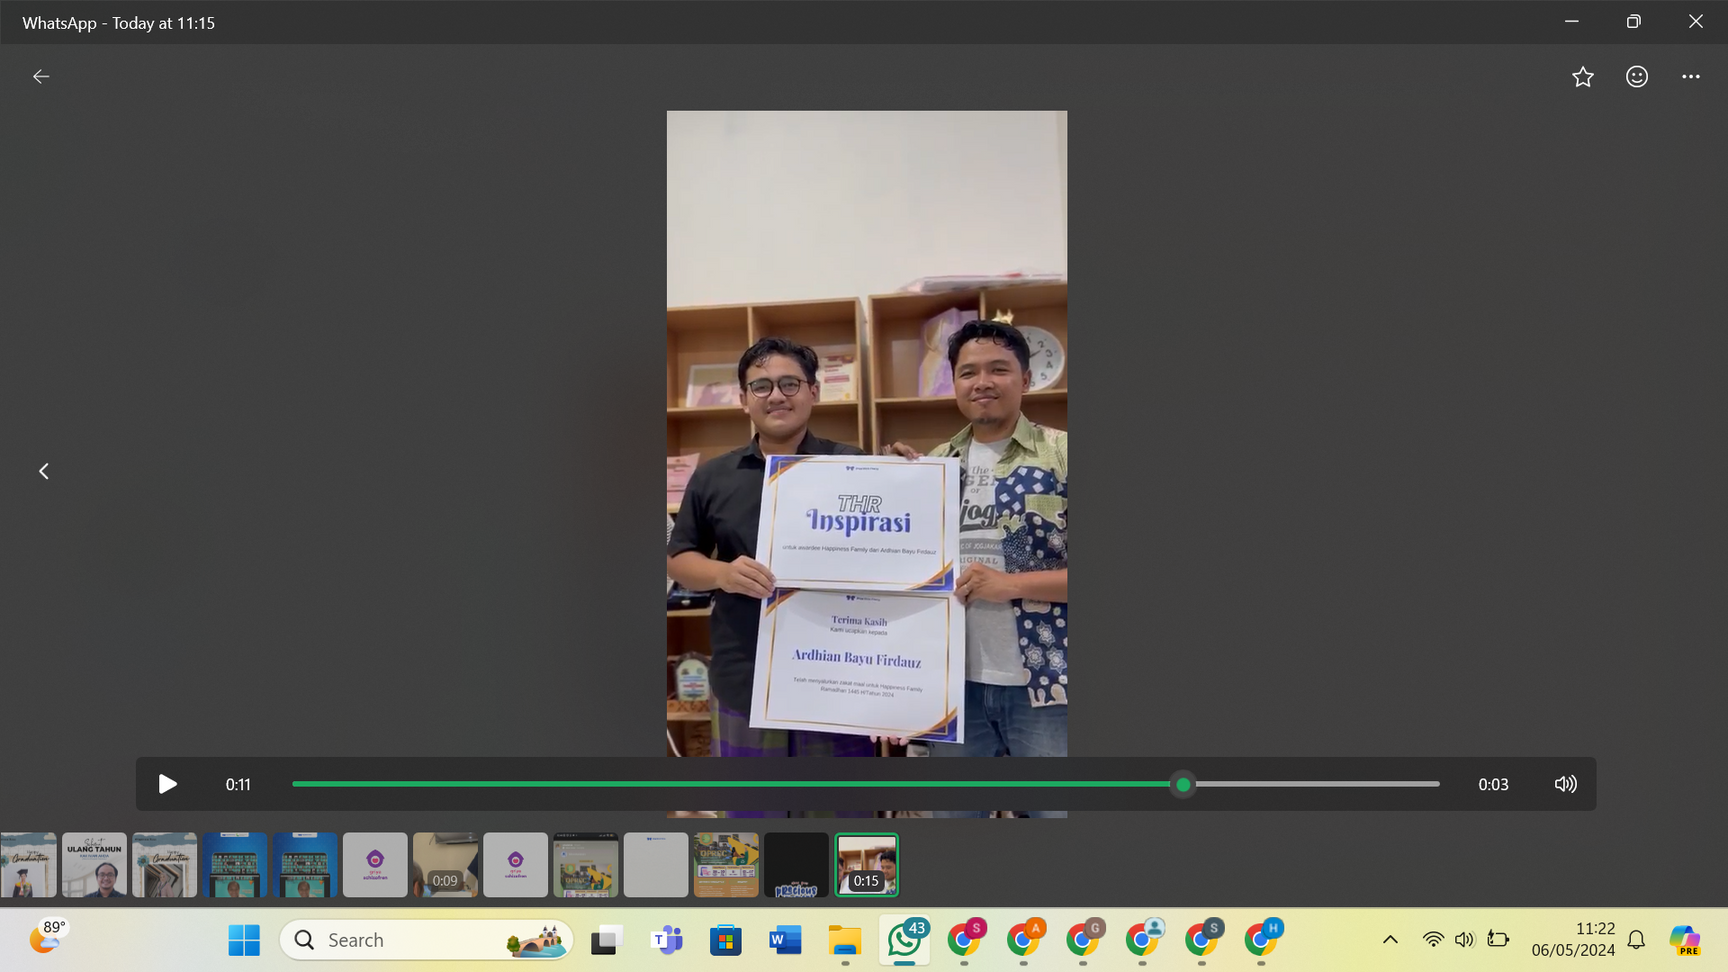Click the back arrow at top left
The image size is (1728, 972).
pyautogui.click(x=41, y=77)
